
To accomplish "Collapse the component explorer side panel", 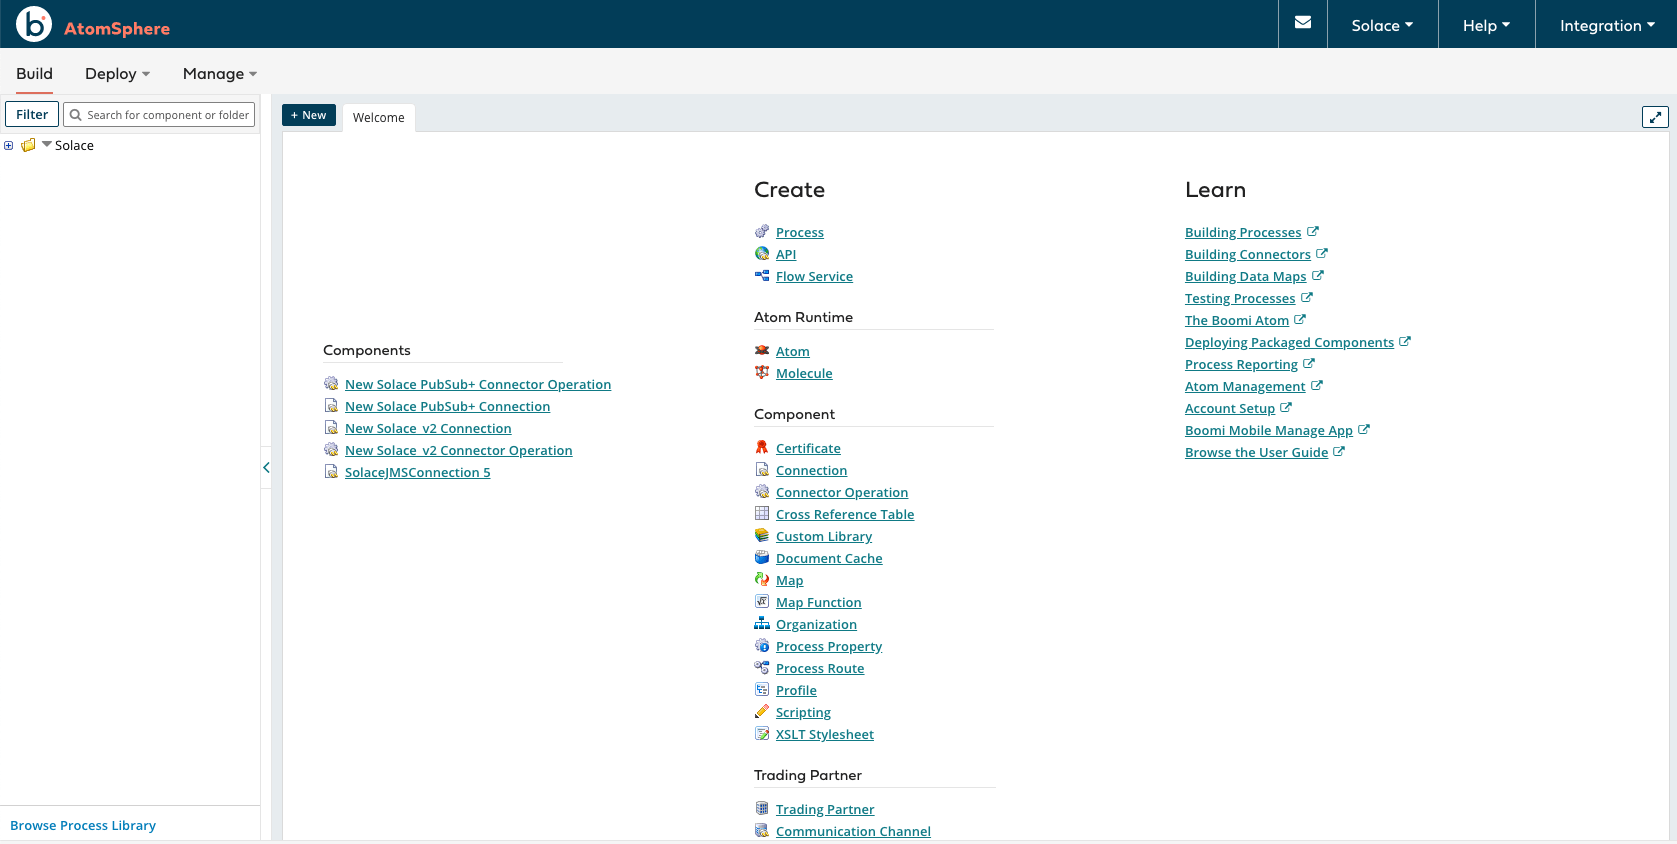I will pos(266,467).
